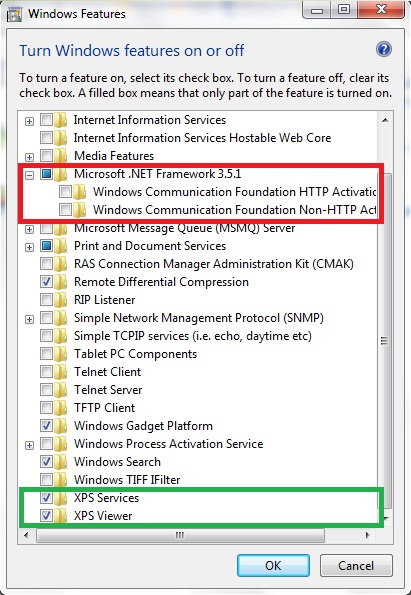Image resolution: width=411 pixels, height=595 pixels.
Task: Collapse the Microsoft .NET Framework 3.5.1 node
Action: click(29, 175)
